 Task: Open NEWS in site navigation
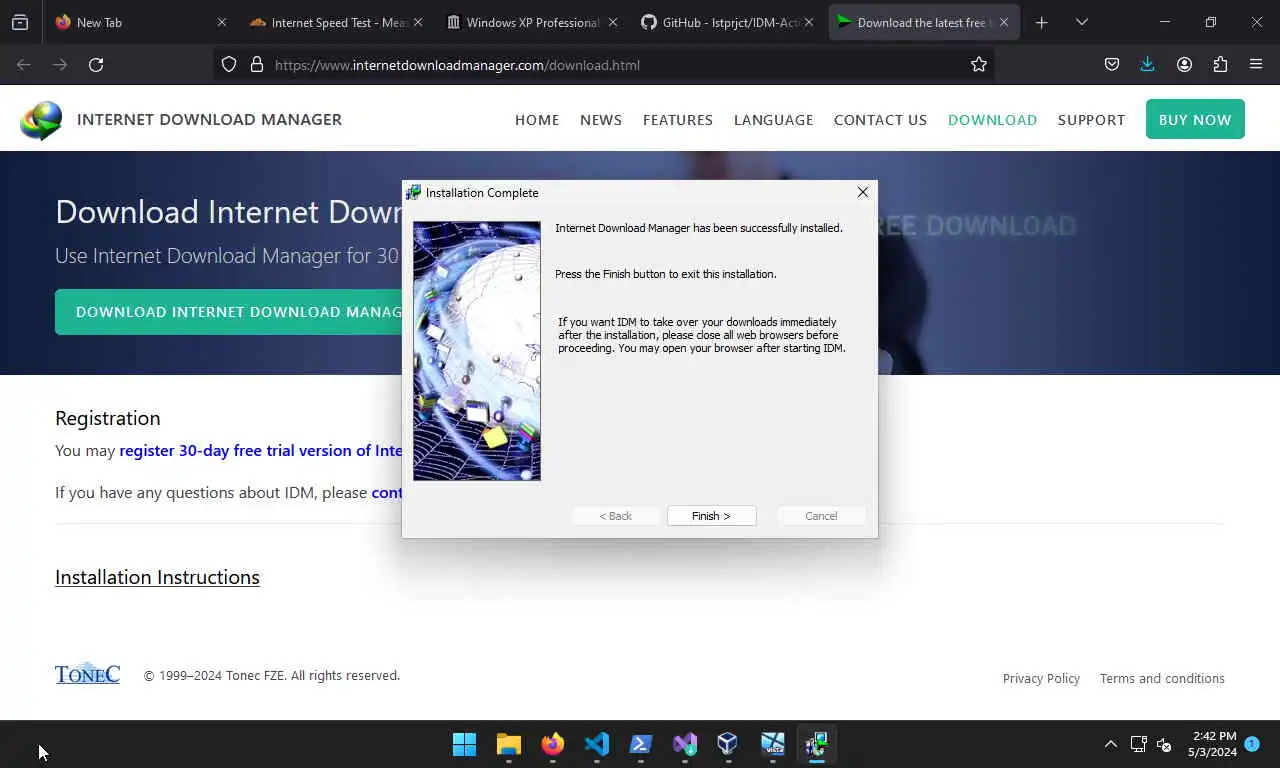[601, 120]
